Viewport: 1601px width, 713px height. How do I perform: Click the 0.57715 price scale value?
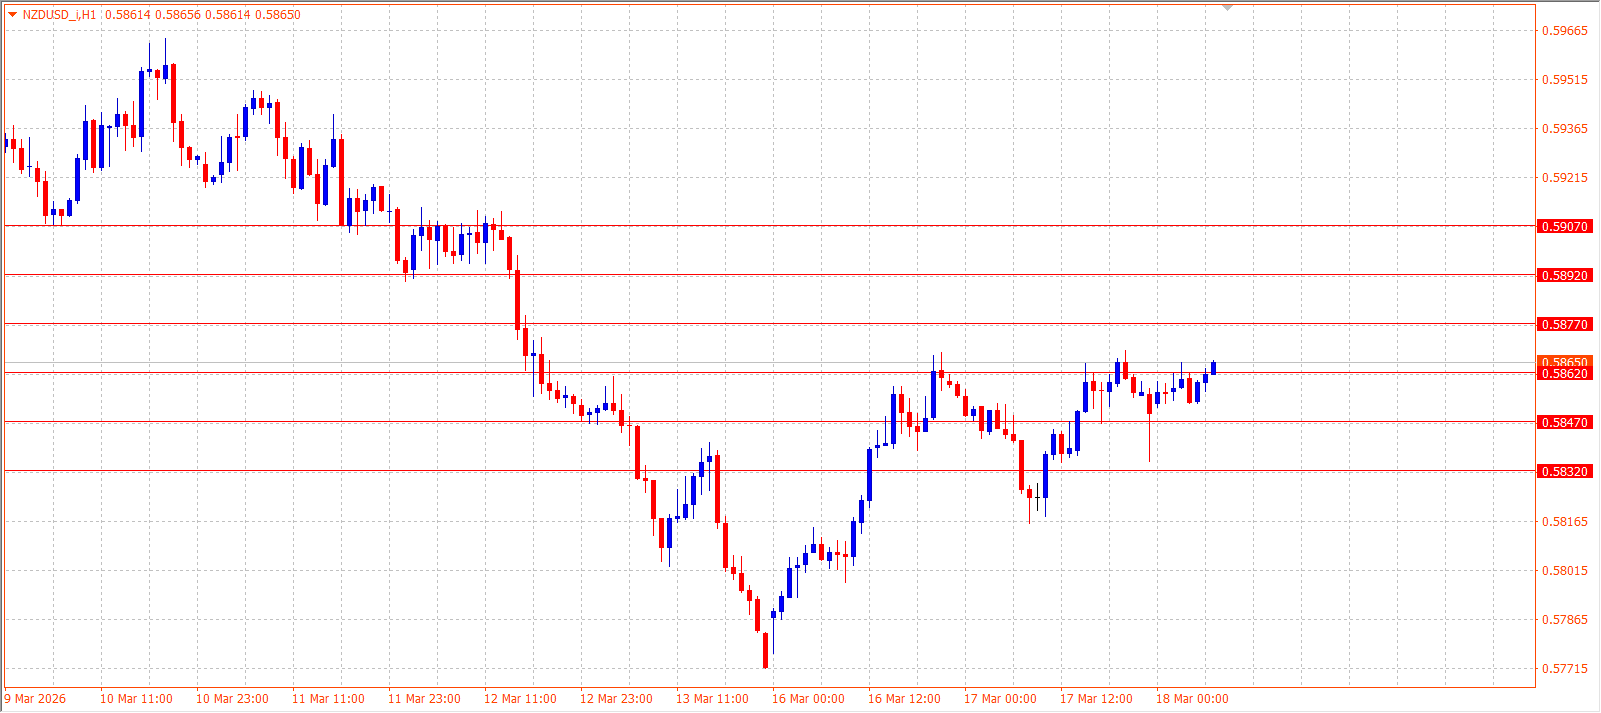pos(1564,669)
